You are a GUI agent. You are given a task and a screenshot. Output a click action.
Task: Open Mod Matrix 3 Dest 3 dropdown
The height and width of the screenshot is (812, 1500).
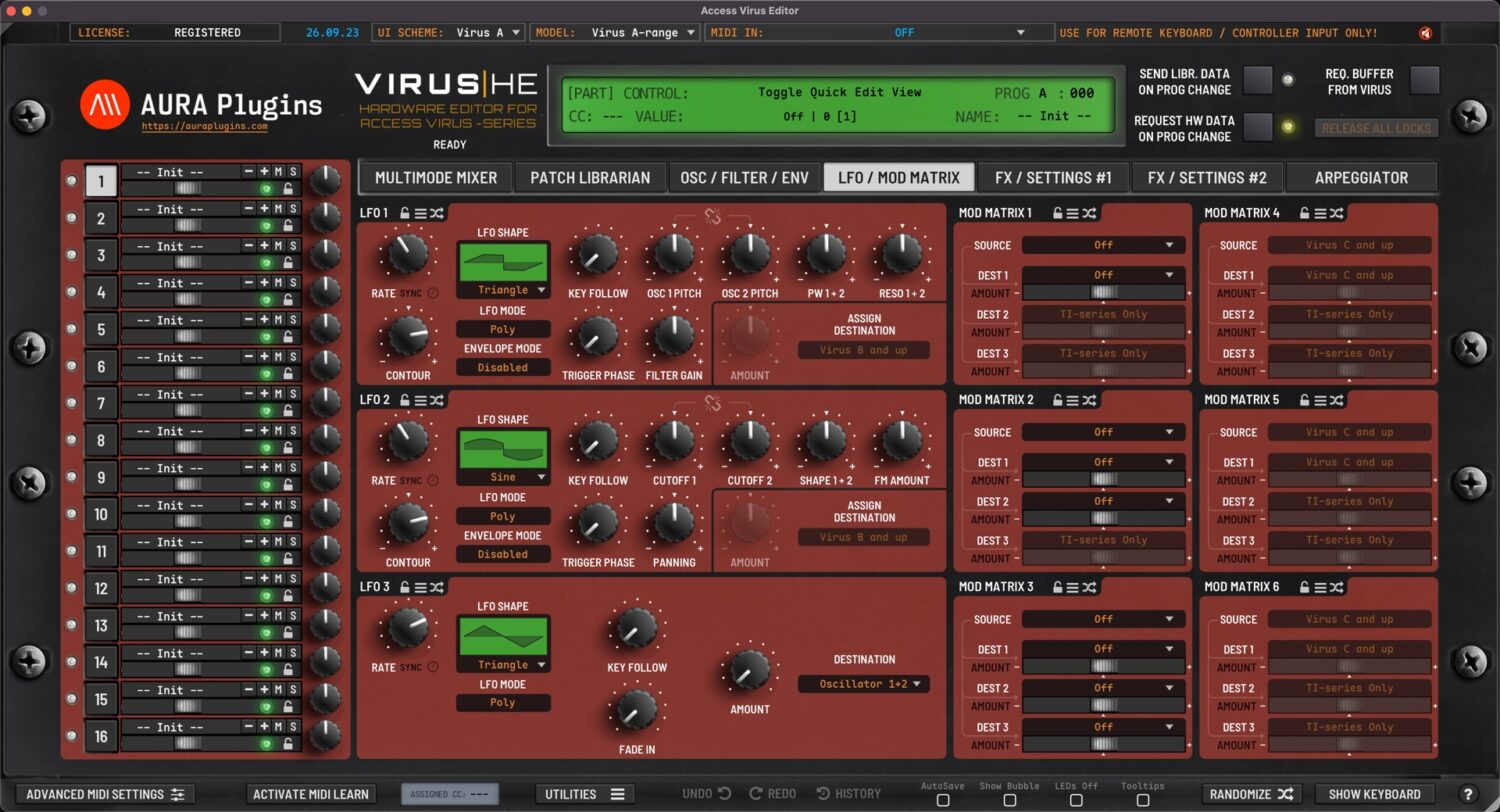click(1103, 727)
